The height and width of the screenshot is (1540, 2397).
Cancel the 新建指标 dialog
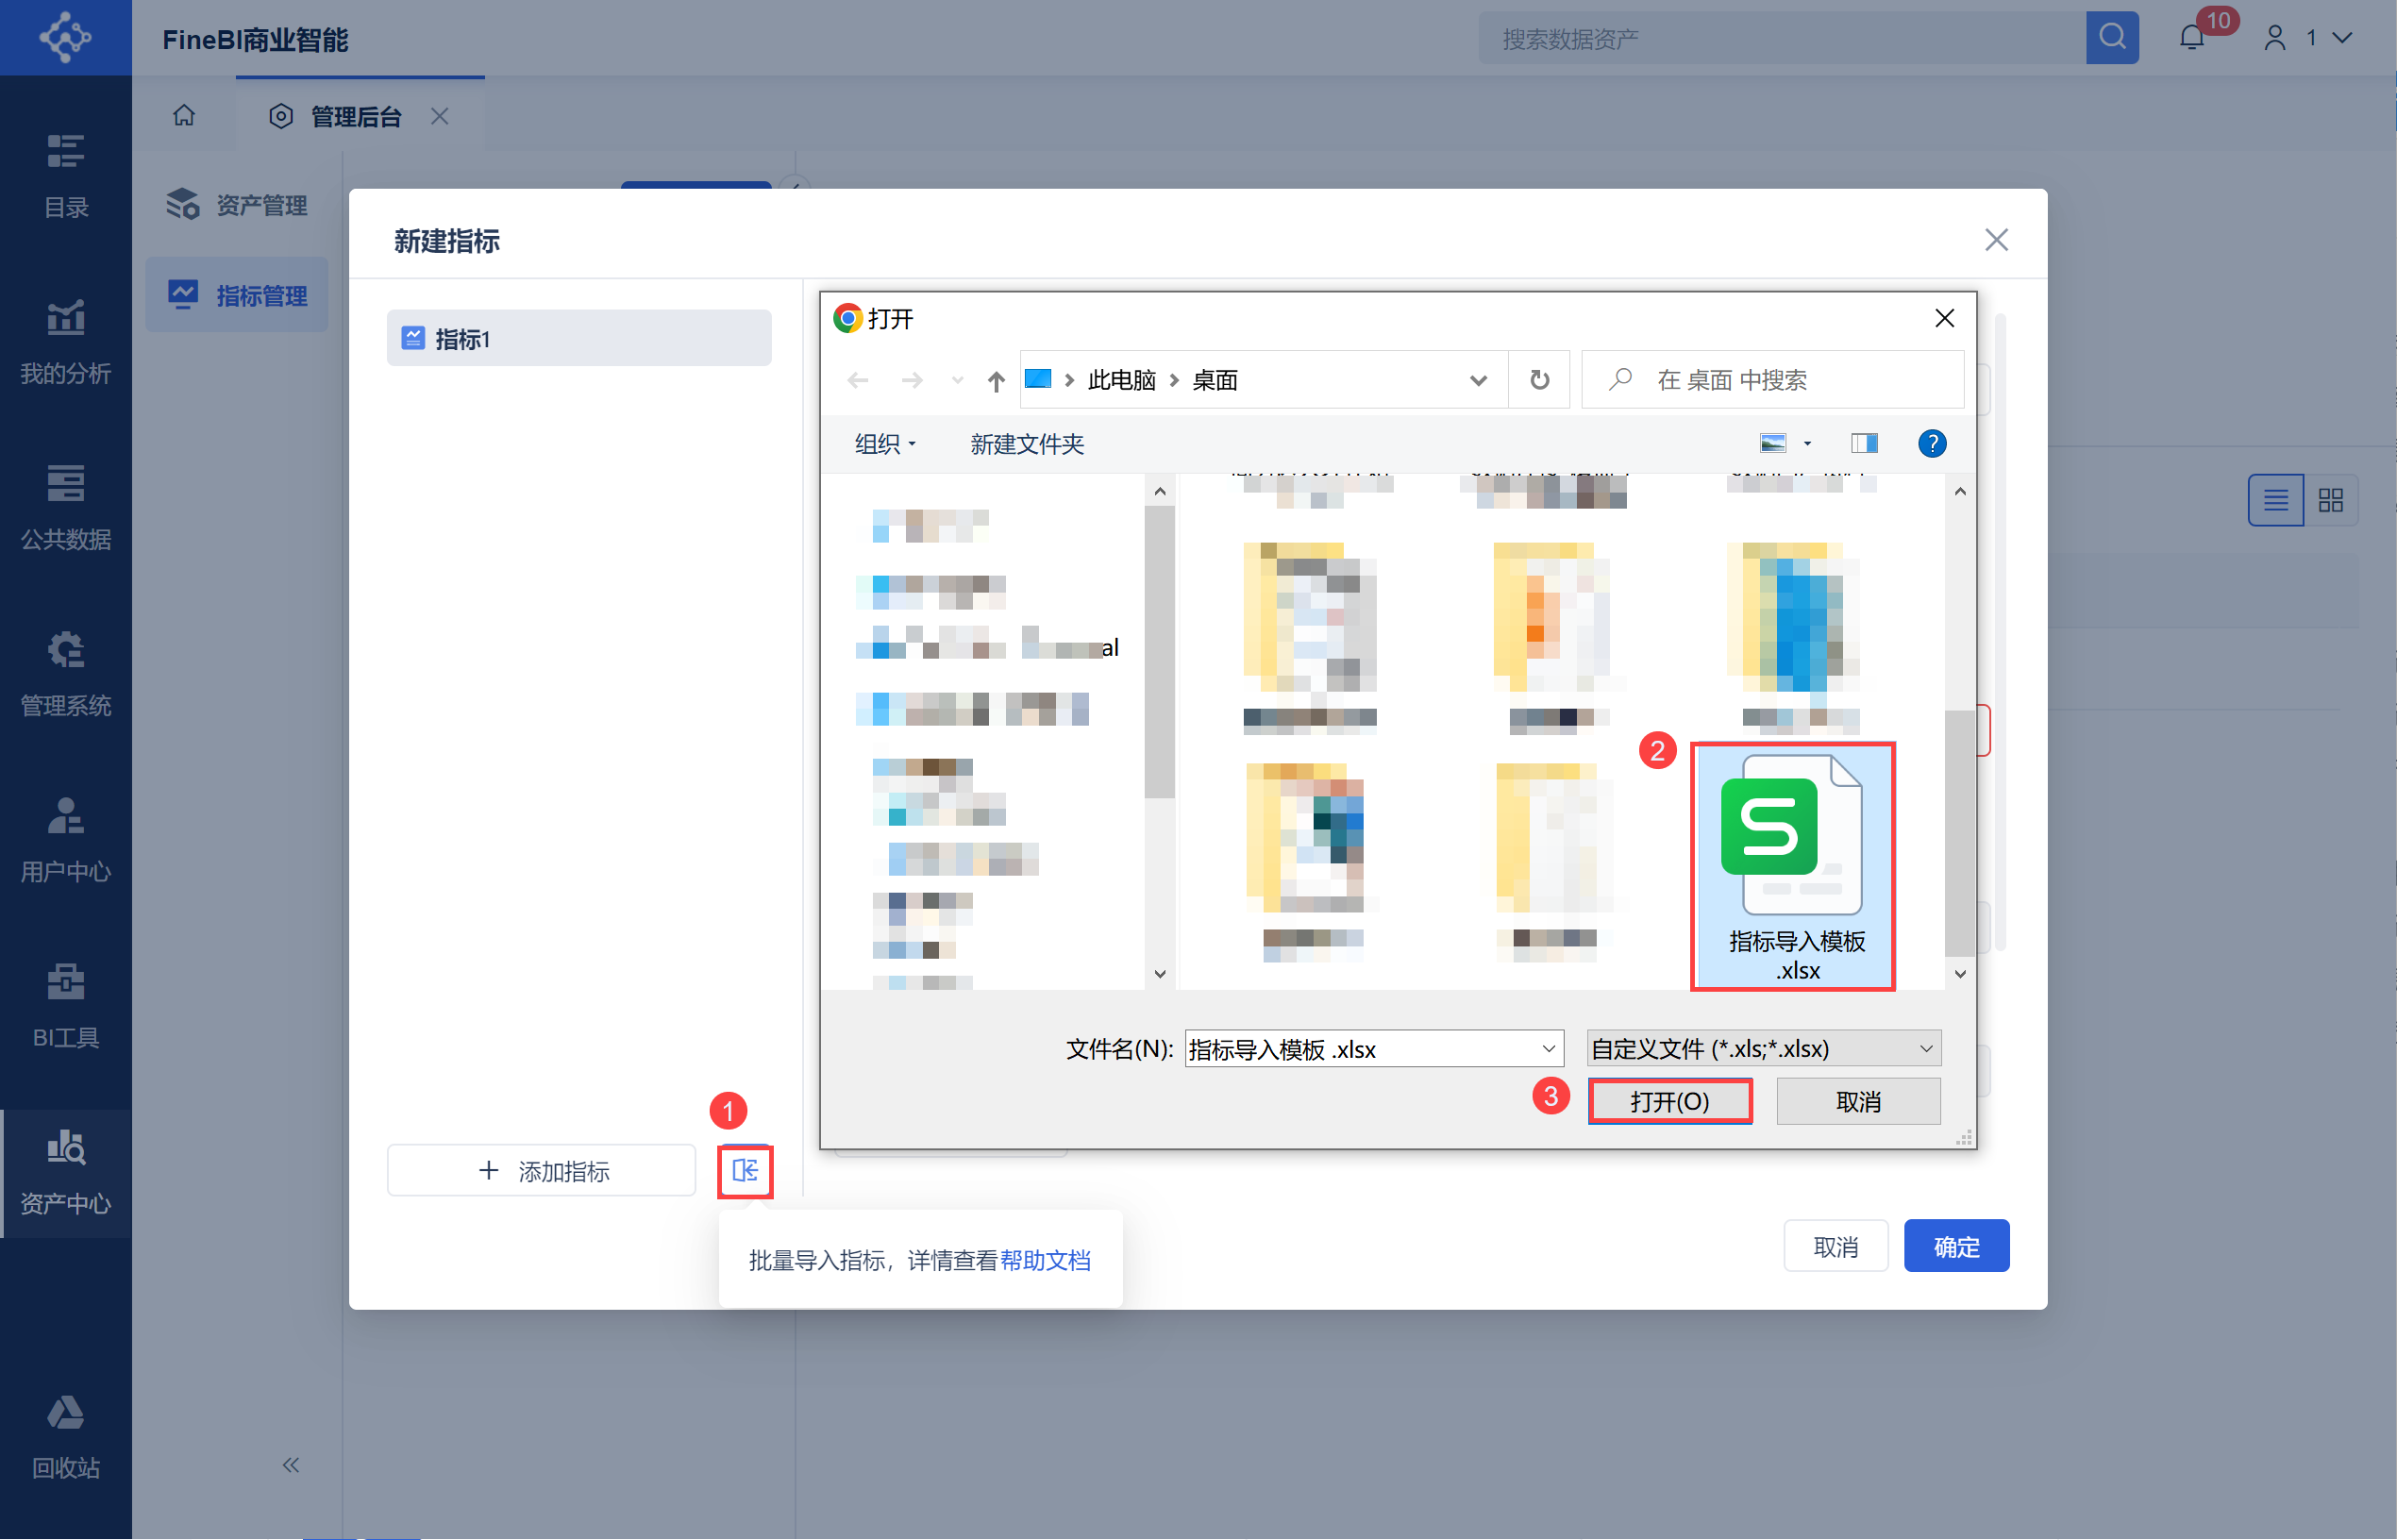(x=1835, y=1246)
